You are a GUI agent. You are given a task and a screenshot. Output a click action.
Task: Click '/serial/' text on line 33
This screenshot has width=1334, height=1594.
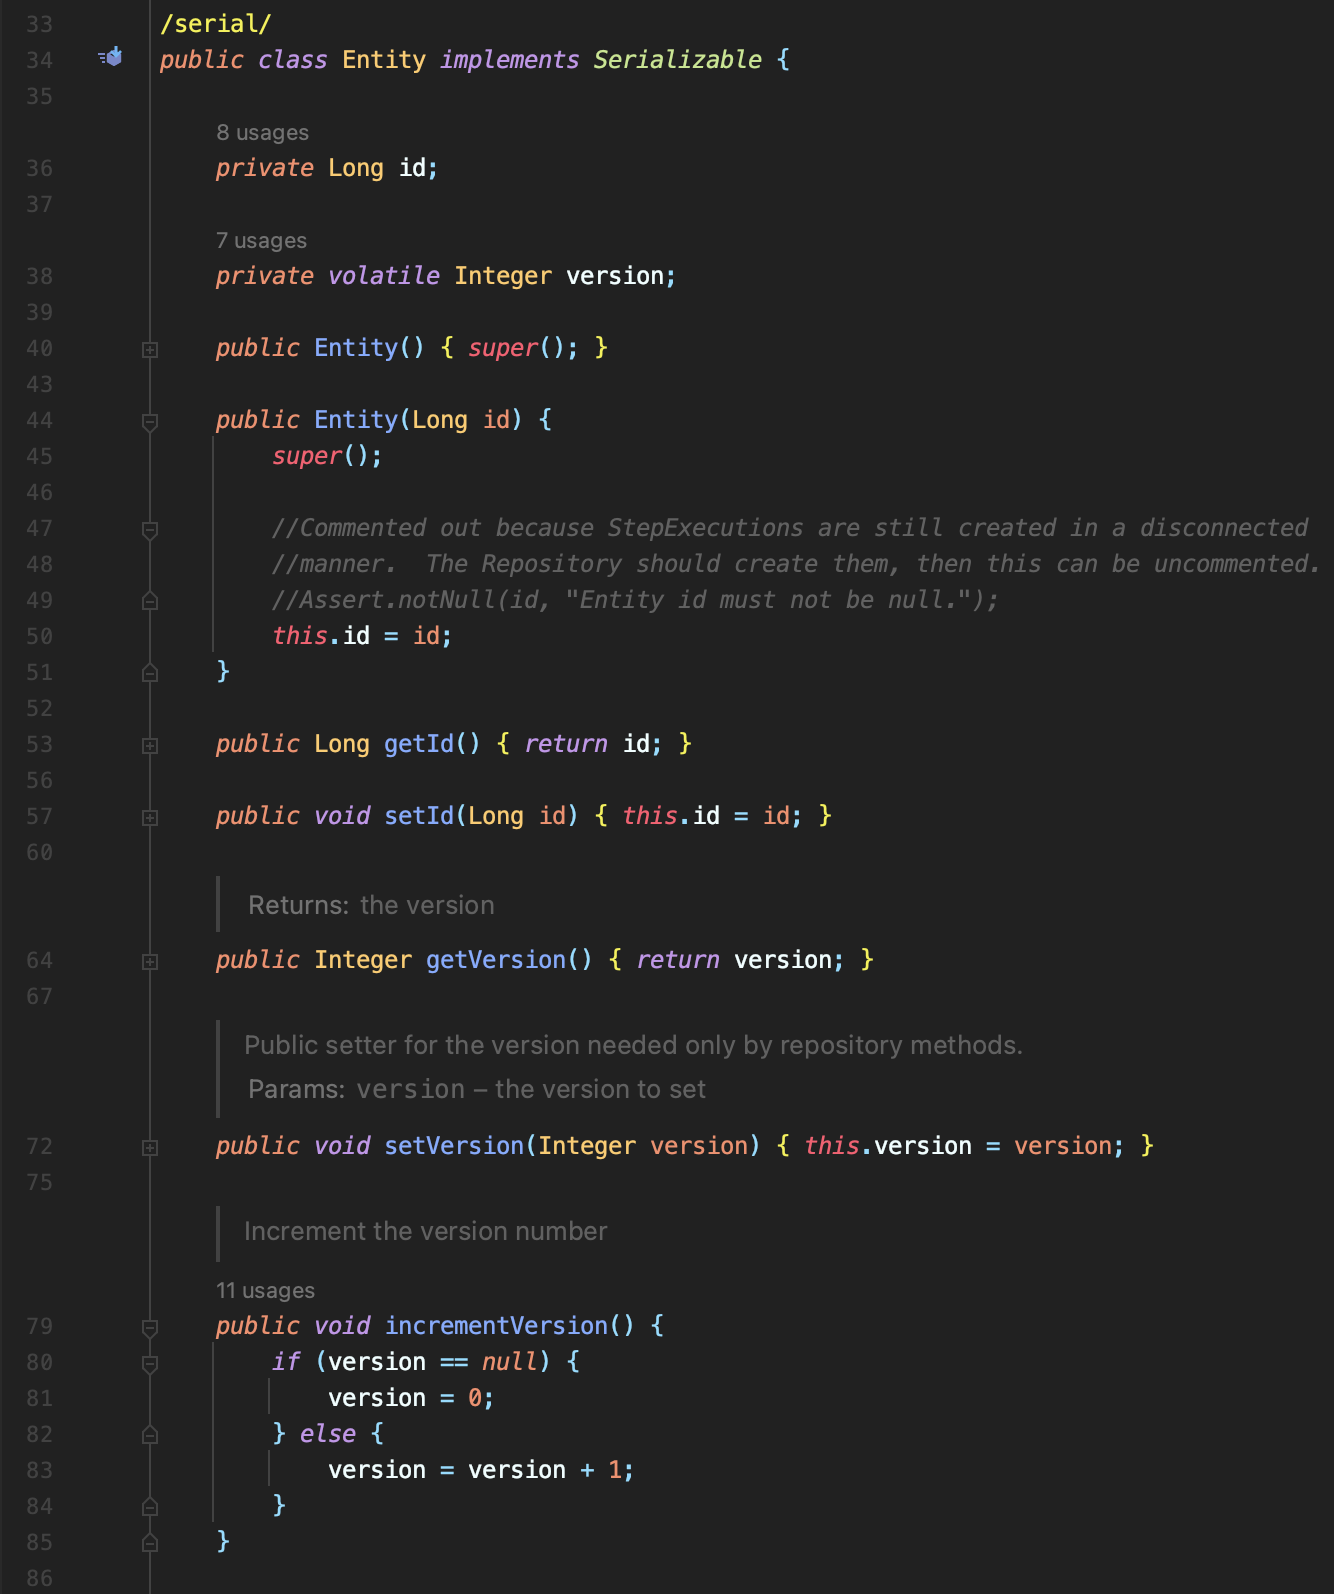(216, 24)
